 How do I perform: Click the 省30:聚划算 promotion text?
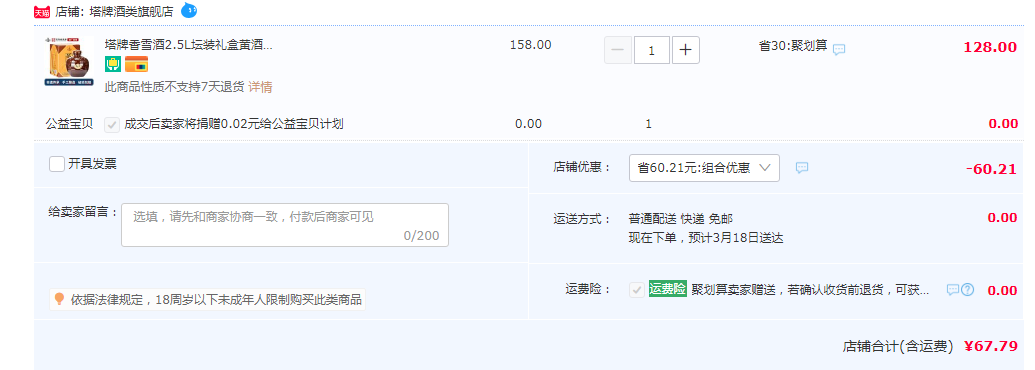pos(793,46)
